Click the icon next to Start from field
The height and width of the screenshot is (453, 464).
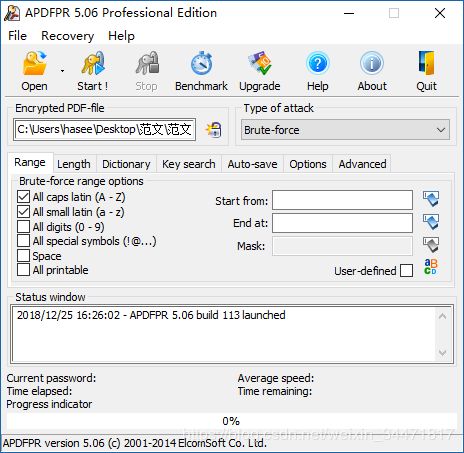(431, 199)
